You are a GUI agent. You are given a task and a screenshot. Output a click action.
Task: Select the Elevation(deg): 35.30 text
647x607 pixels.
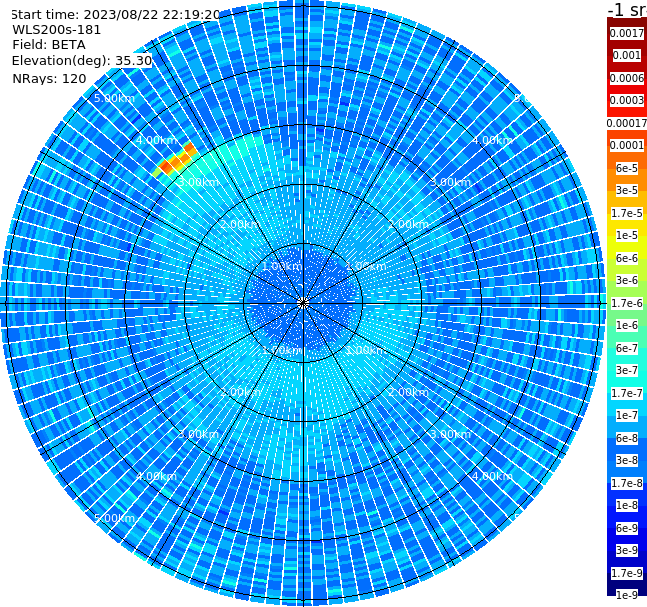pos(82,61)
